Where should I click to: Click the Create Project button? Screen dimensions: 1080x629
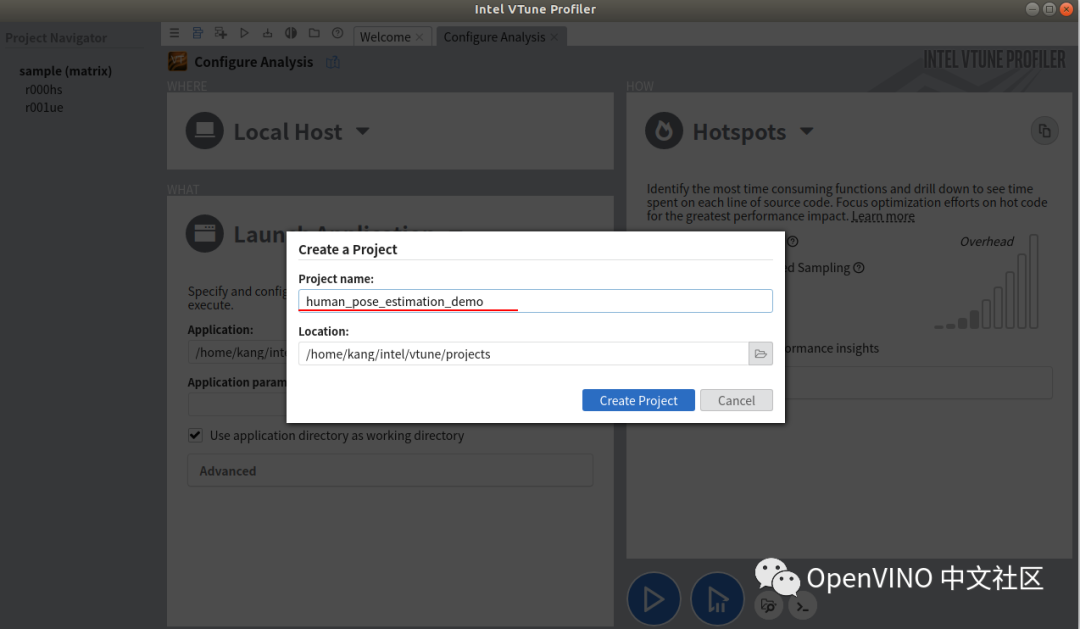coord(638,400)
